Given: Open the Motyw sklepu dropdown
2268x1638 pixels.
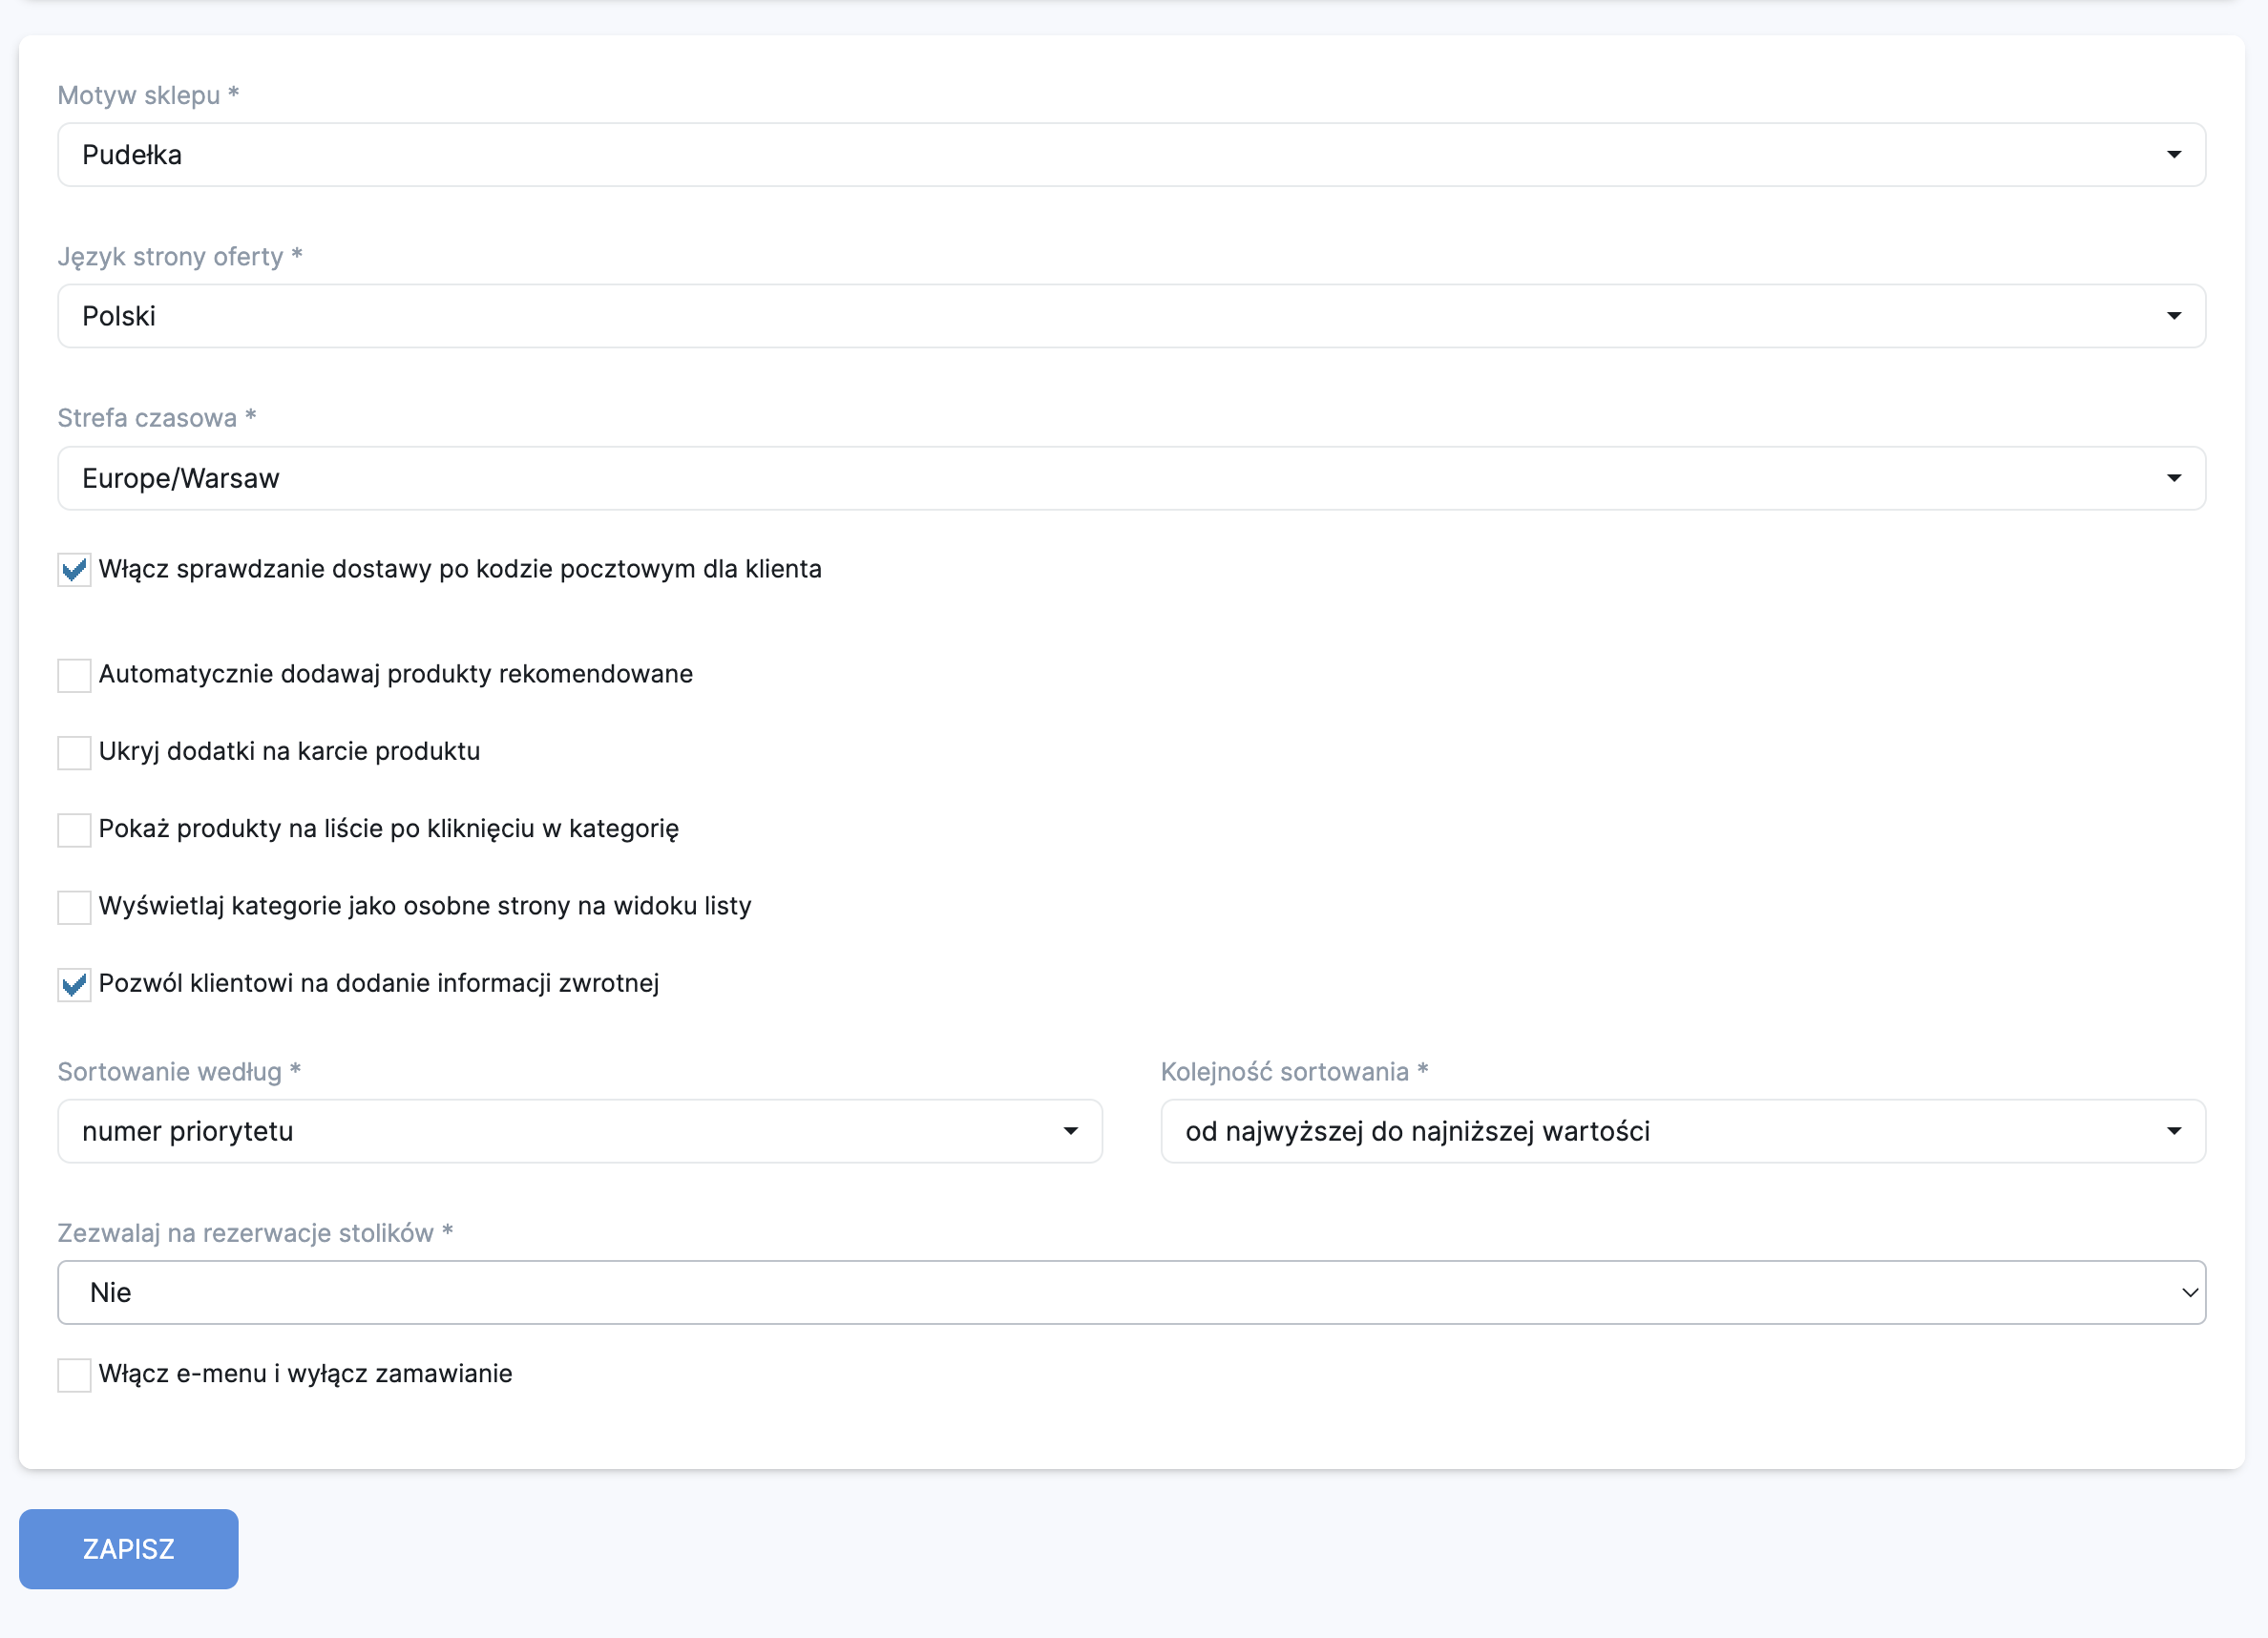Looking at the screenshot, I should [1130, 155].
